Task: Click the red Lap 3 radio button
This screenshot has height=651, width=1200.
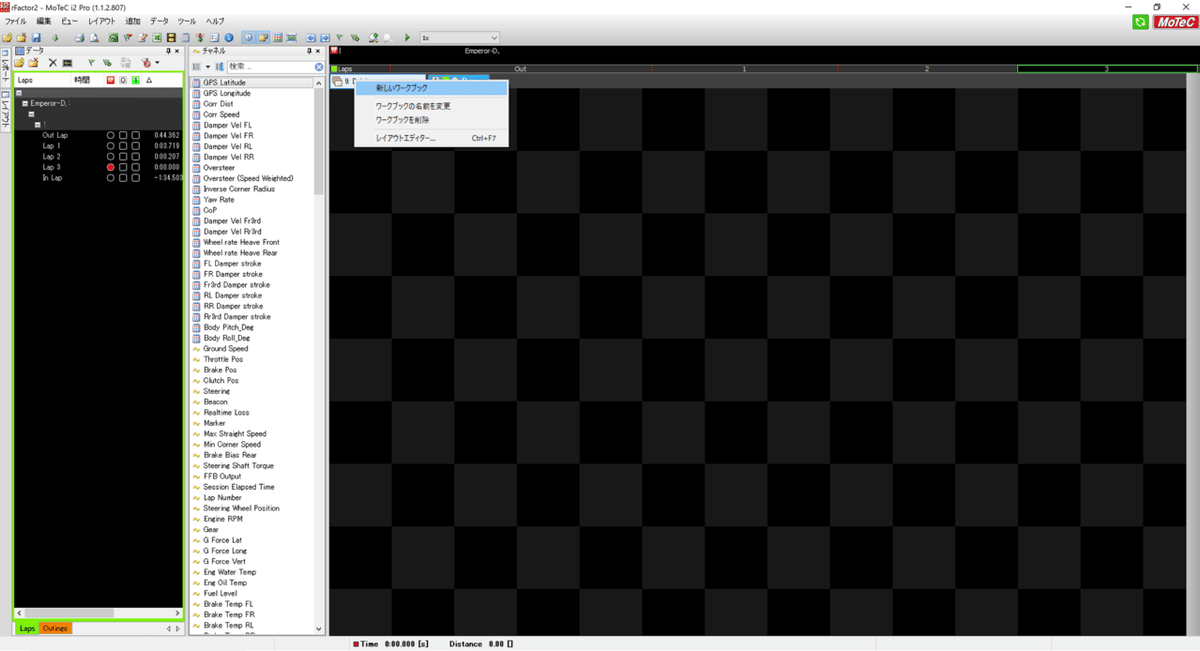Action: [111, 168]
